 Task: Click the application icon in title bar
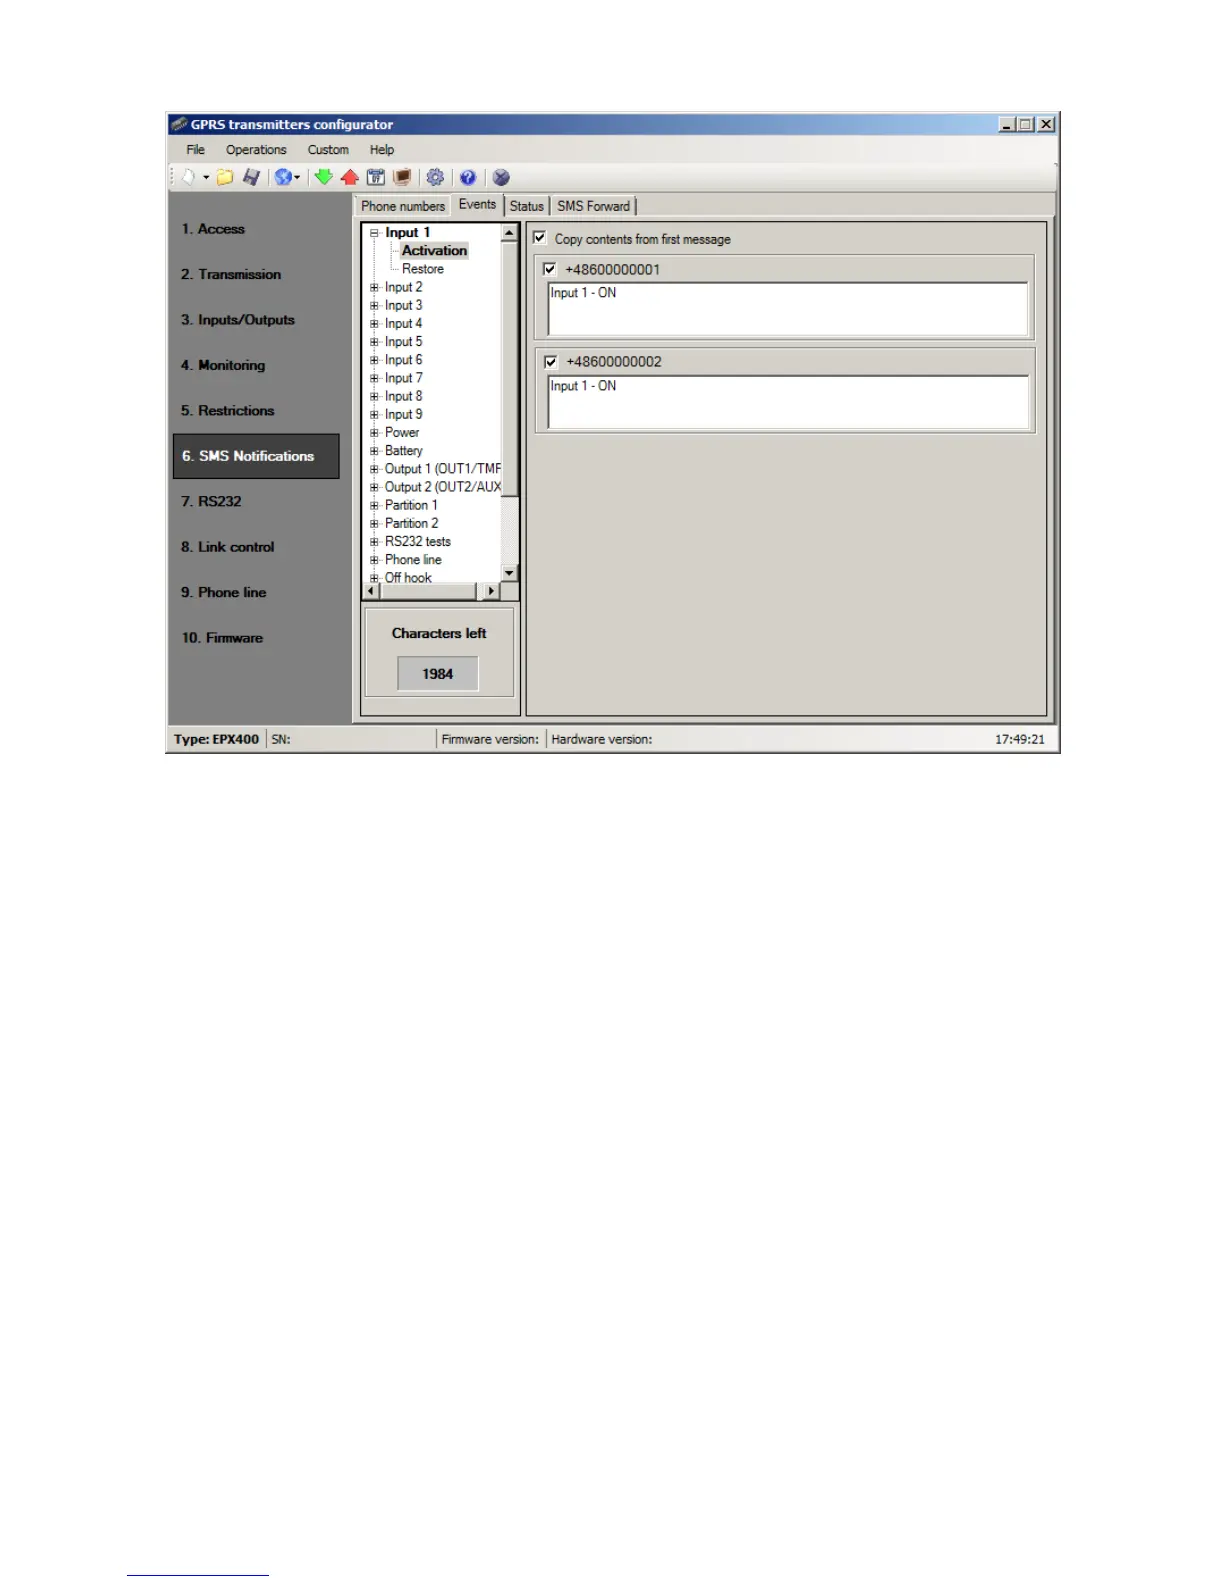(179, 124)
